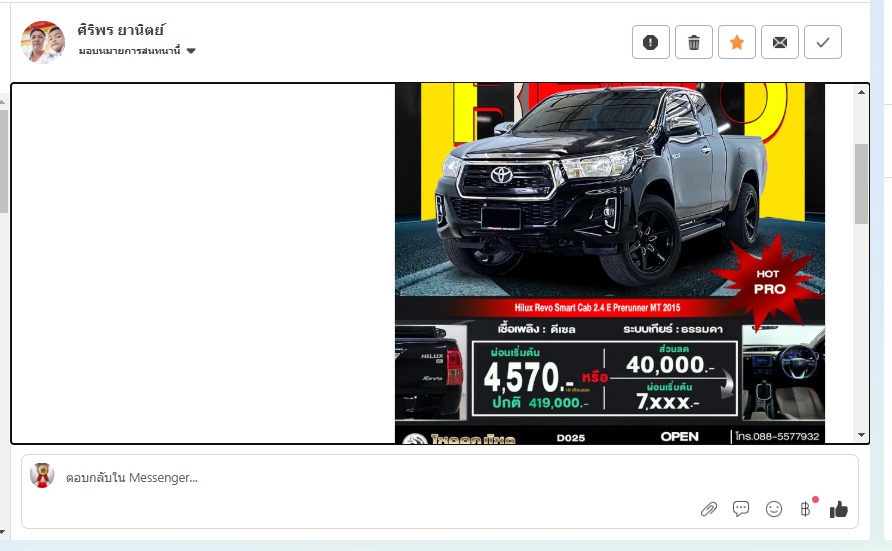
Task: Open the Hilux Revo car ad image
Action: 609,263
